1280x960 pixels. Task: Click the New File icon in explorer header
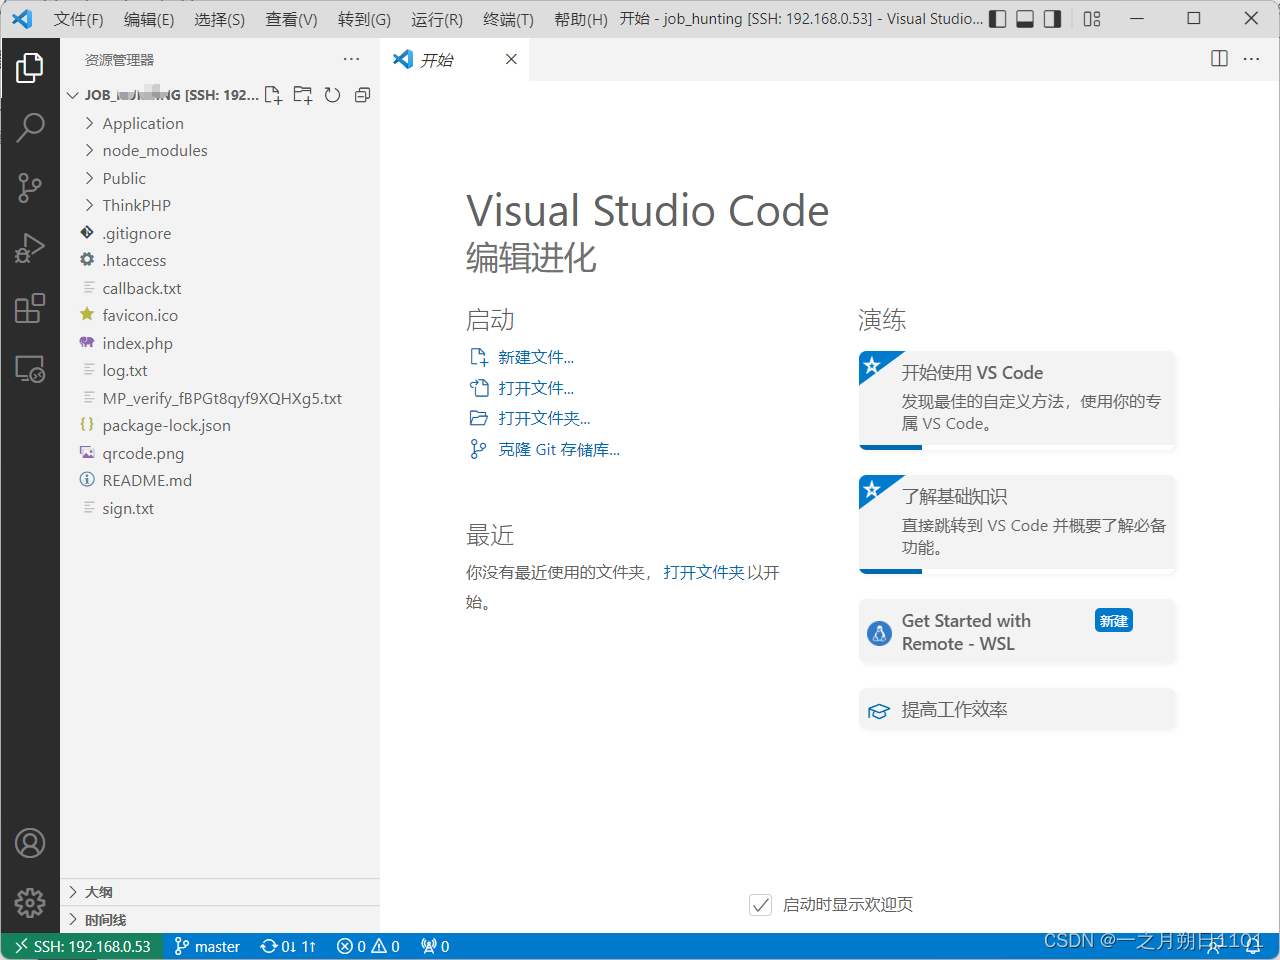click(x=273, y=95)
